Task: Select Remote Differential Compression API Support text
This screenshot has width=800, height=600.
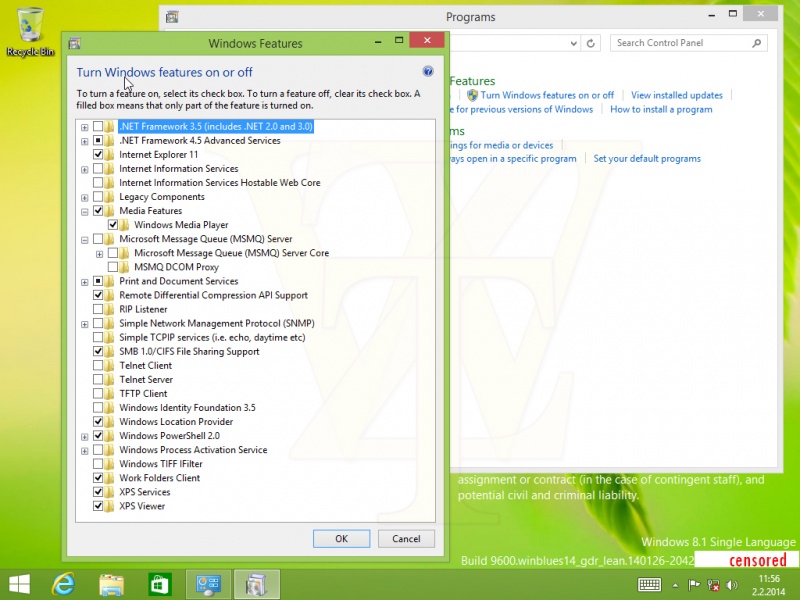Action: (x=213, y=295)
